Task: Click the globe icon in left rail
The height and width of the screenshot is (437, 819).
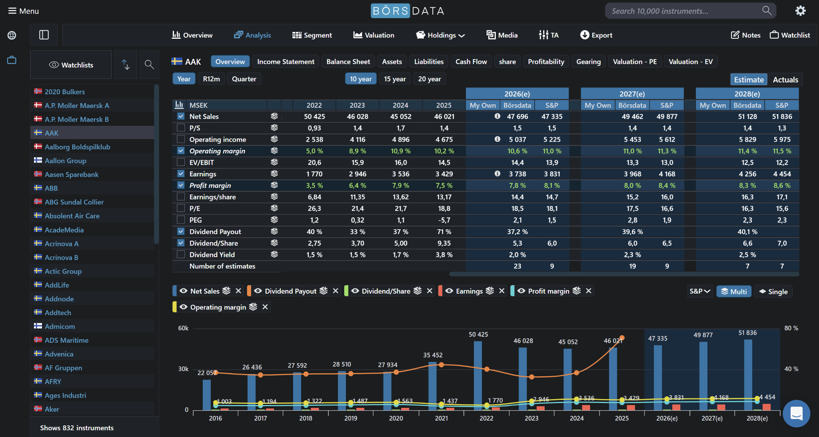Action: pos(11,36)
